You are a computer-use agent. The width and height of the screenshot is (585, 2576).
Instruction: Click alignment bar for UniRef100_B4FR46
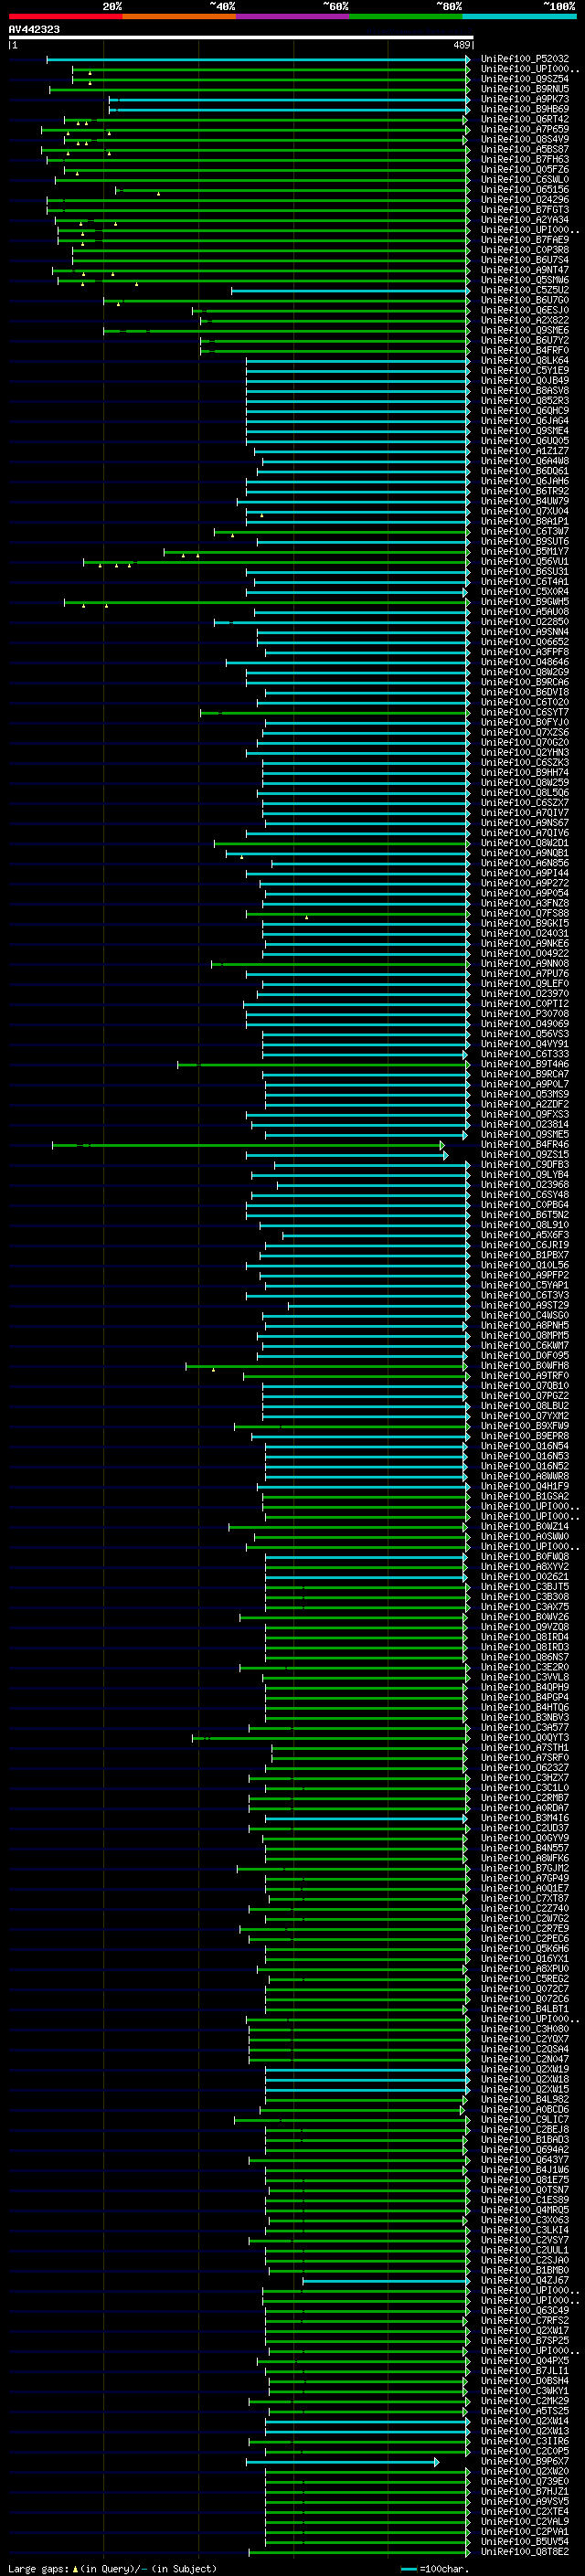(x=248, y=1145)
